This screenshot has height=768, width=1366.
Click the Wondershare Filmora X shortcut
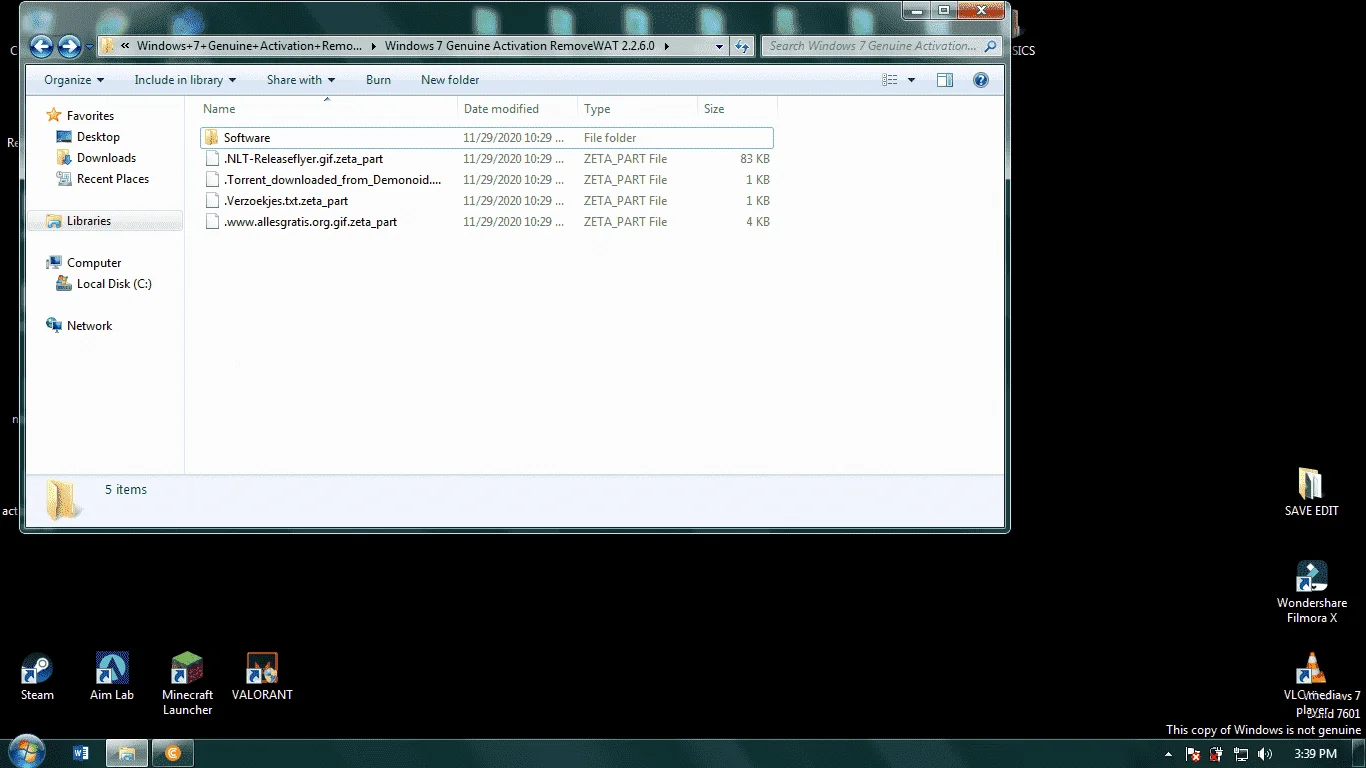(1311, 592)
